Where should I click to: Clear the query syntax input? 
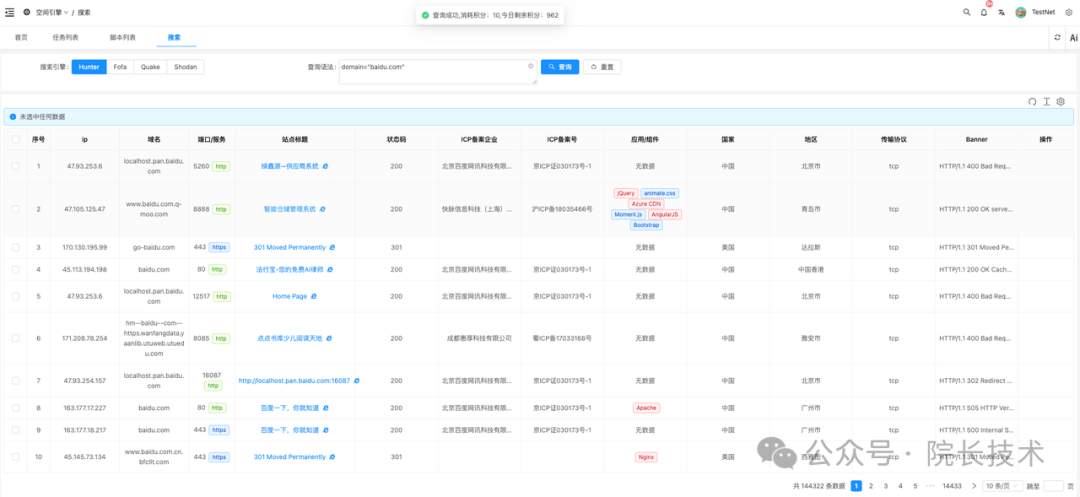pyautogui.click(x=531, y=66)
